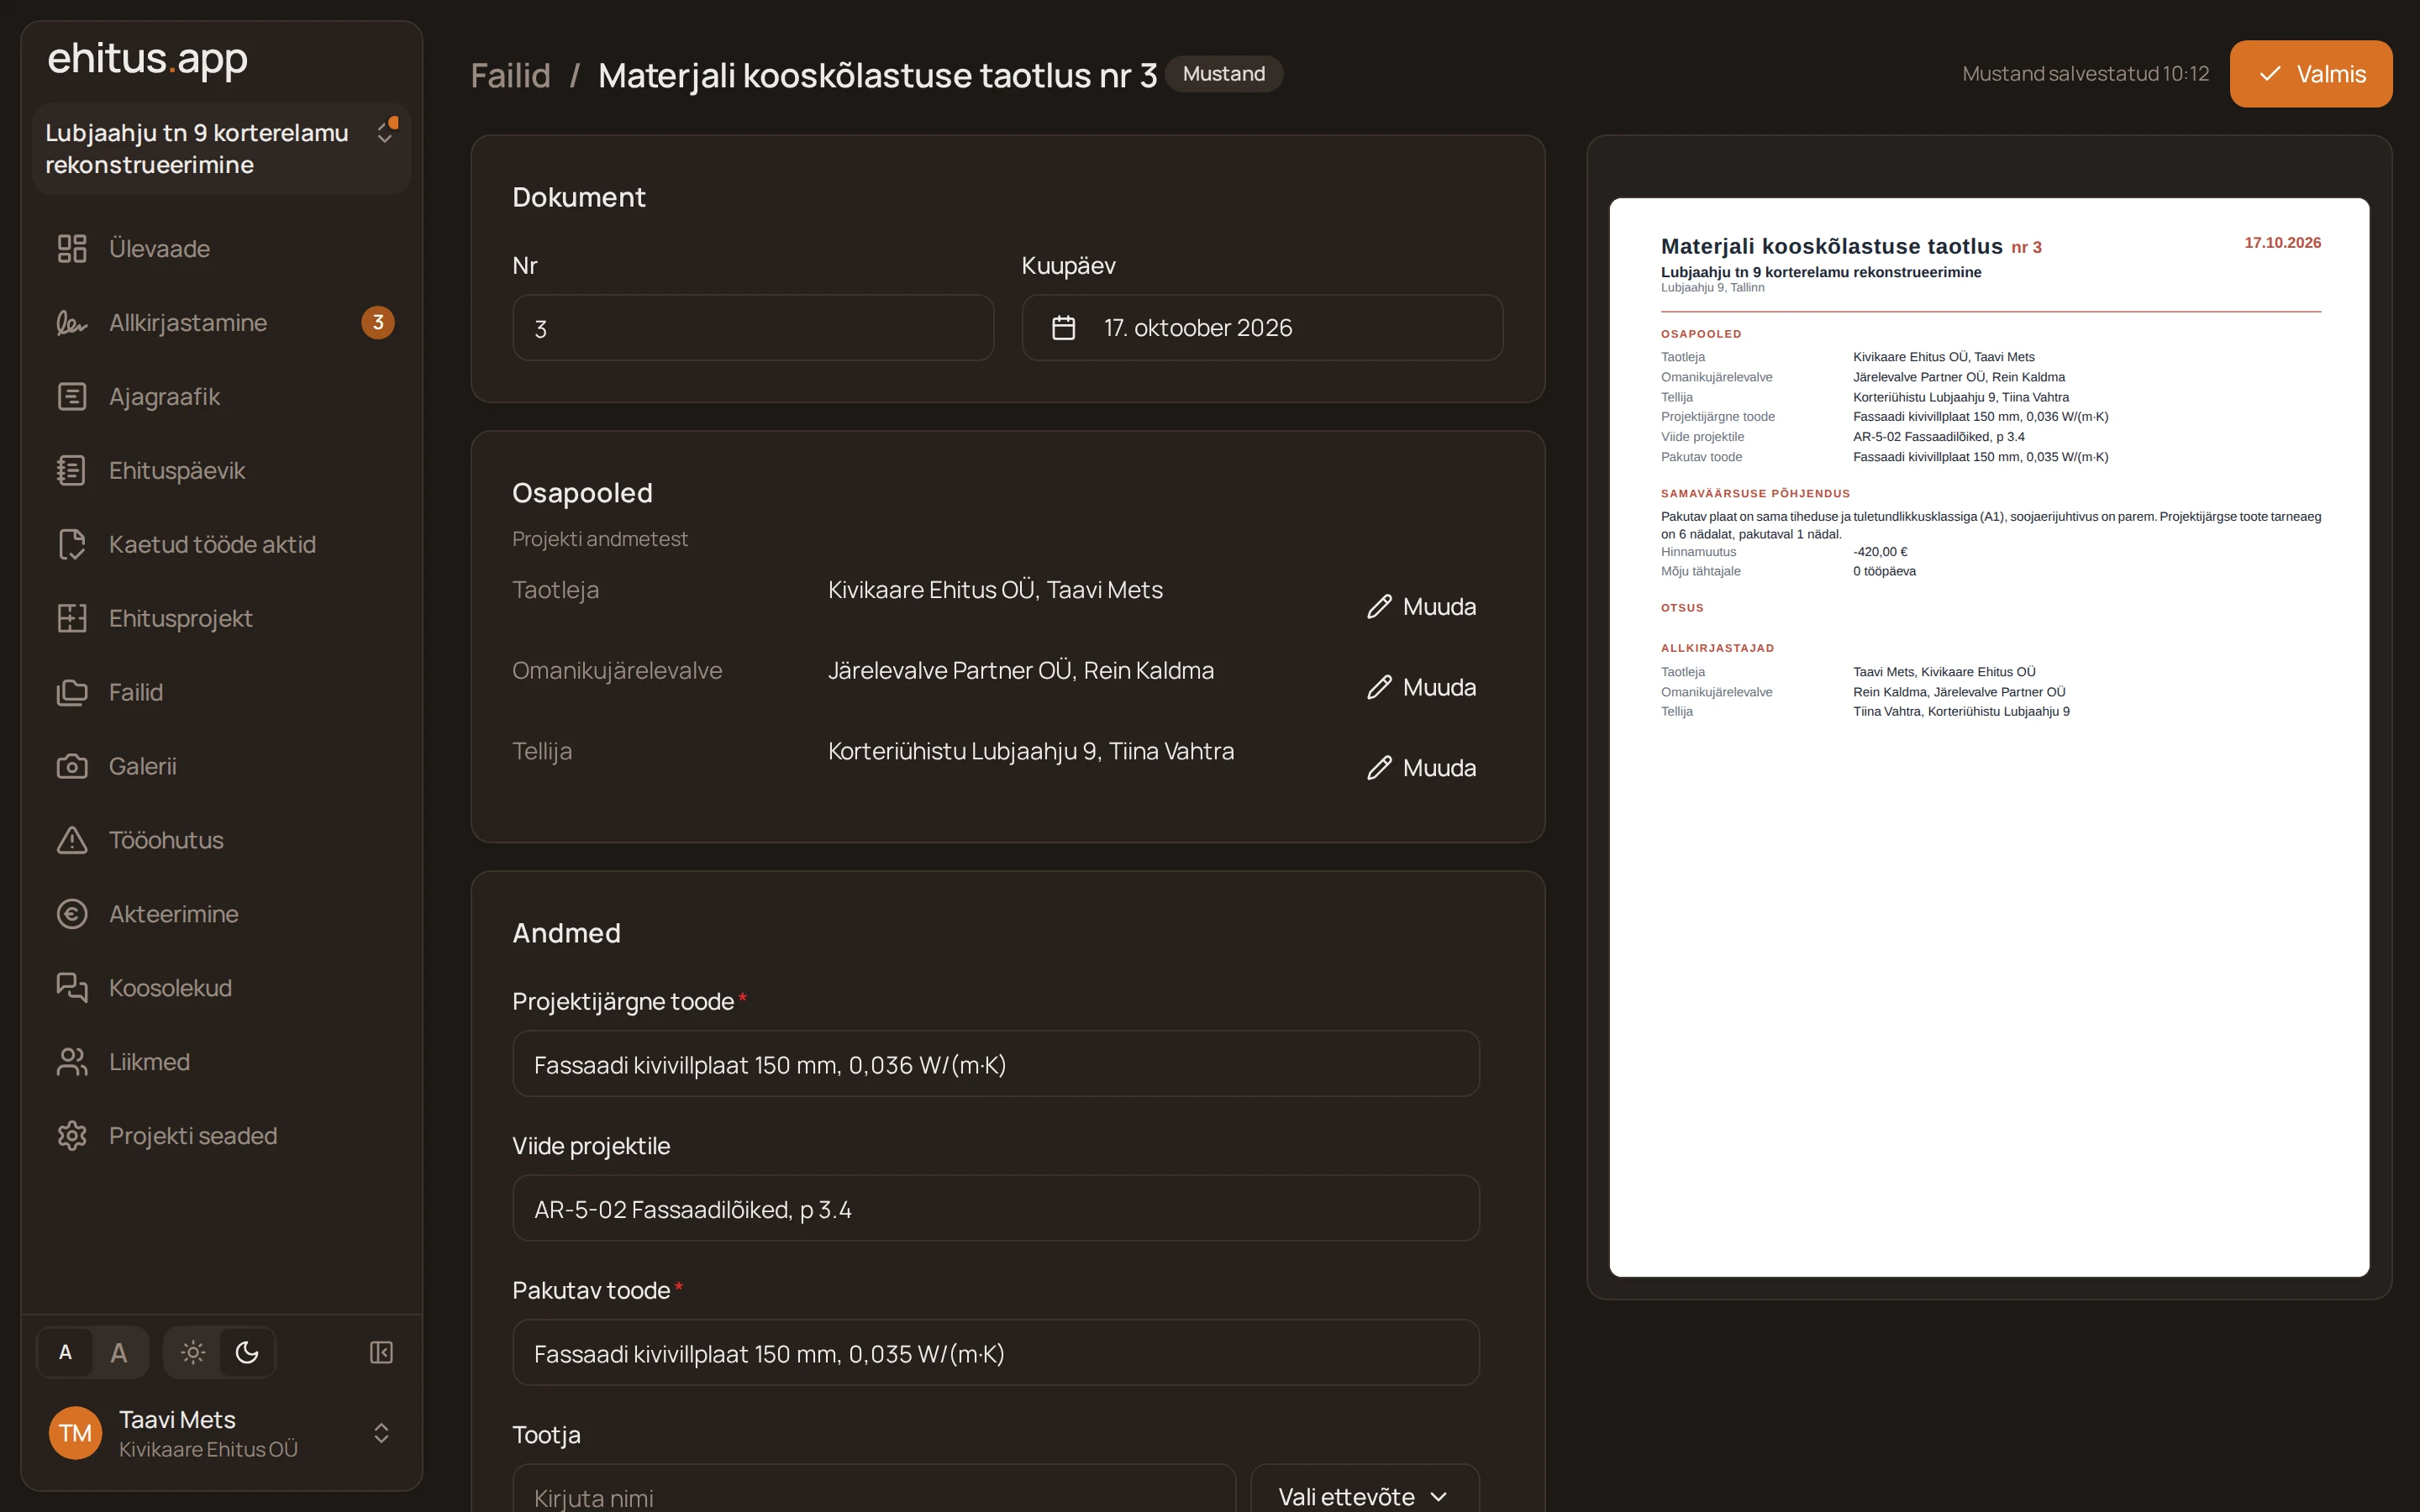
Task: Select the large font size A
Action: [x=119, y=1352]
